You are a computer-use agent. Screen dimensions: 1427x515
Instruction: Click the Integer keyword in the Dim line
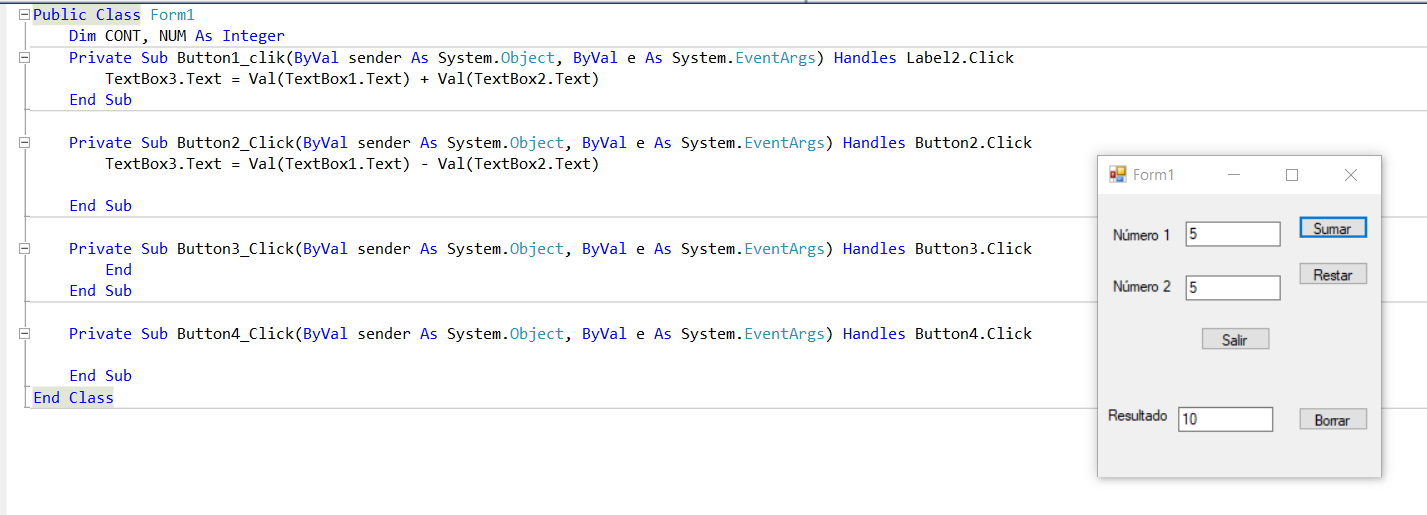click(x=253, y=36)
